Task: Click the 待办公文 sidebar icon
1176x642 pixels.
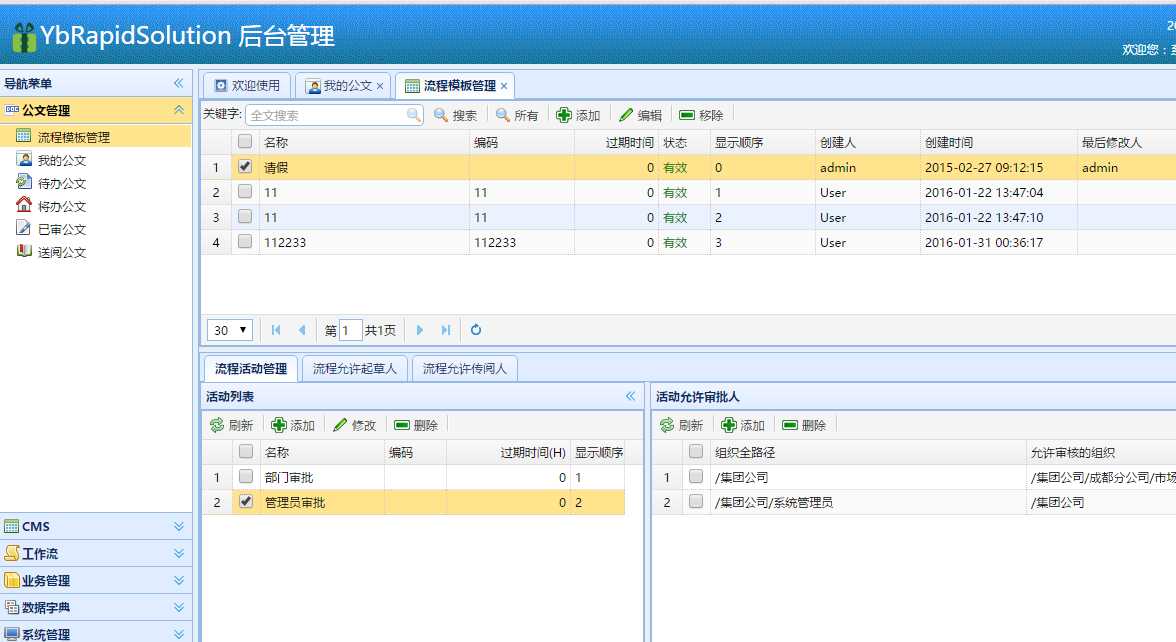Action: tap(24, 182)
